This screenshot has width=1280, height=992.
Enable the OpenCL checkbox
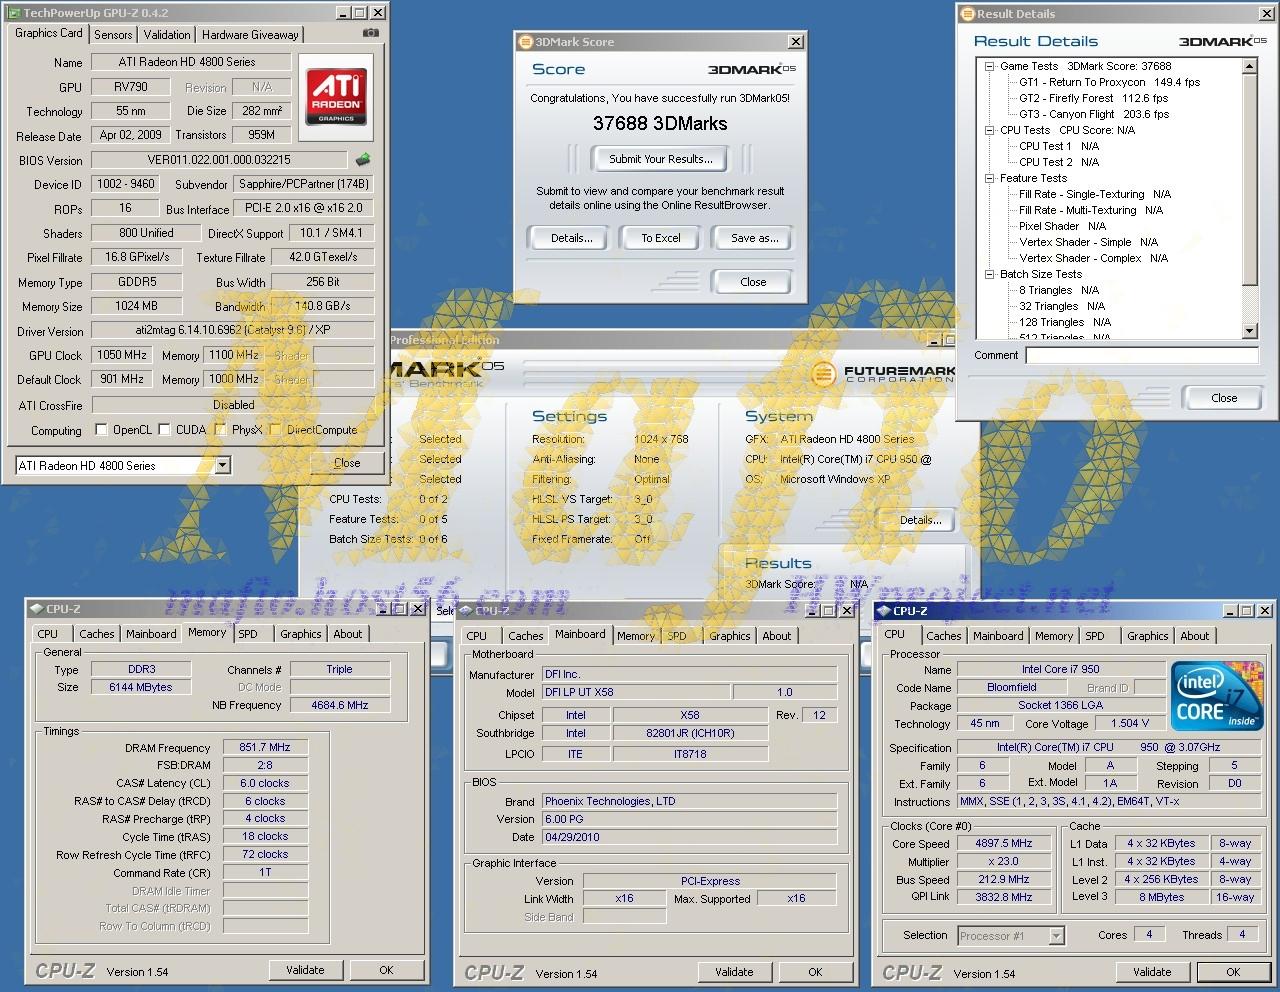pyautogui.click(x=101, y=430)
